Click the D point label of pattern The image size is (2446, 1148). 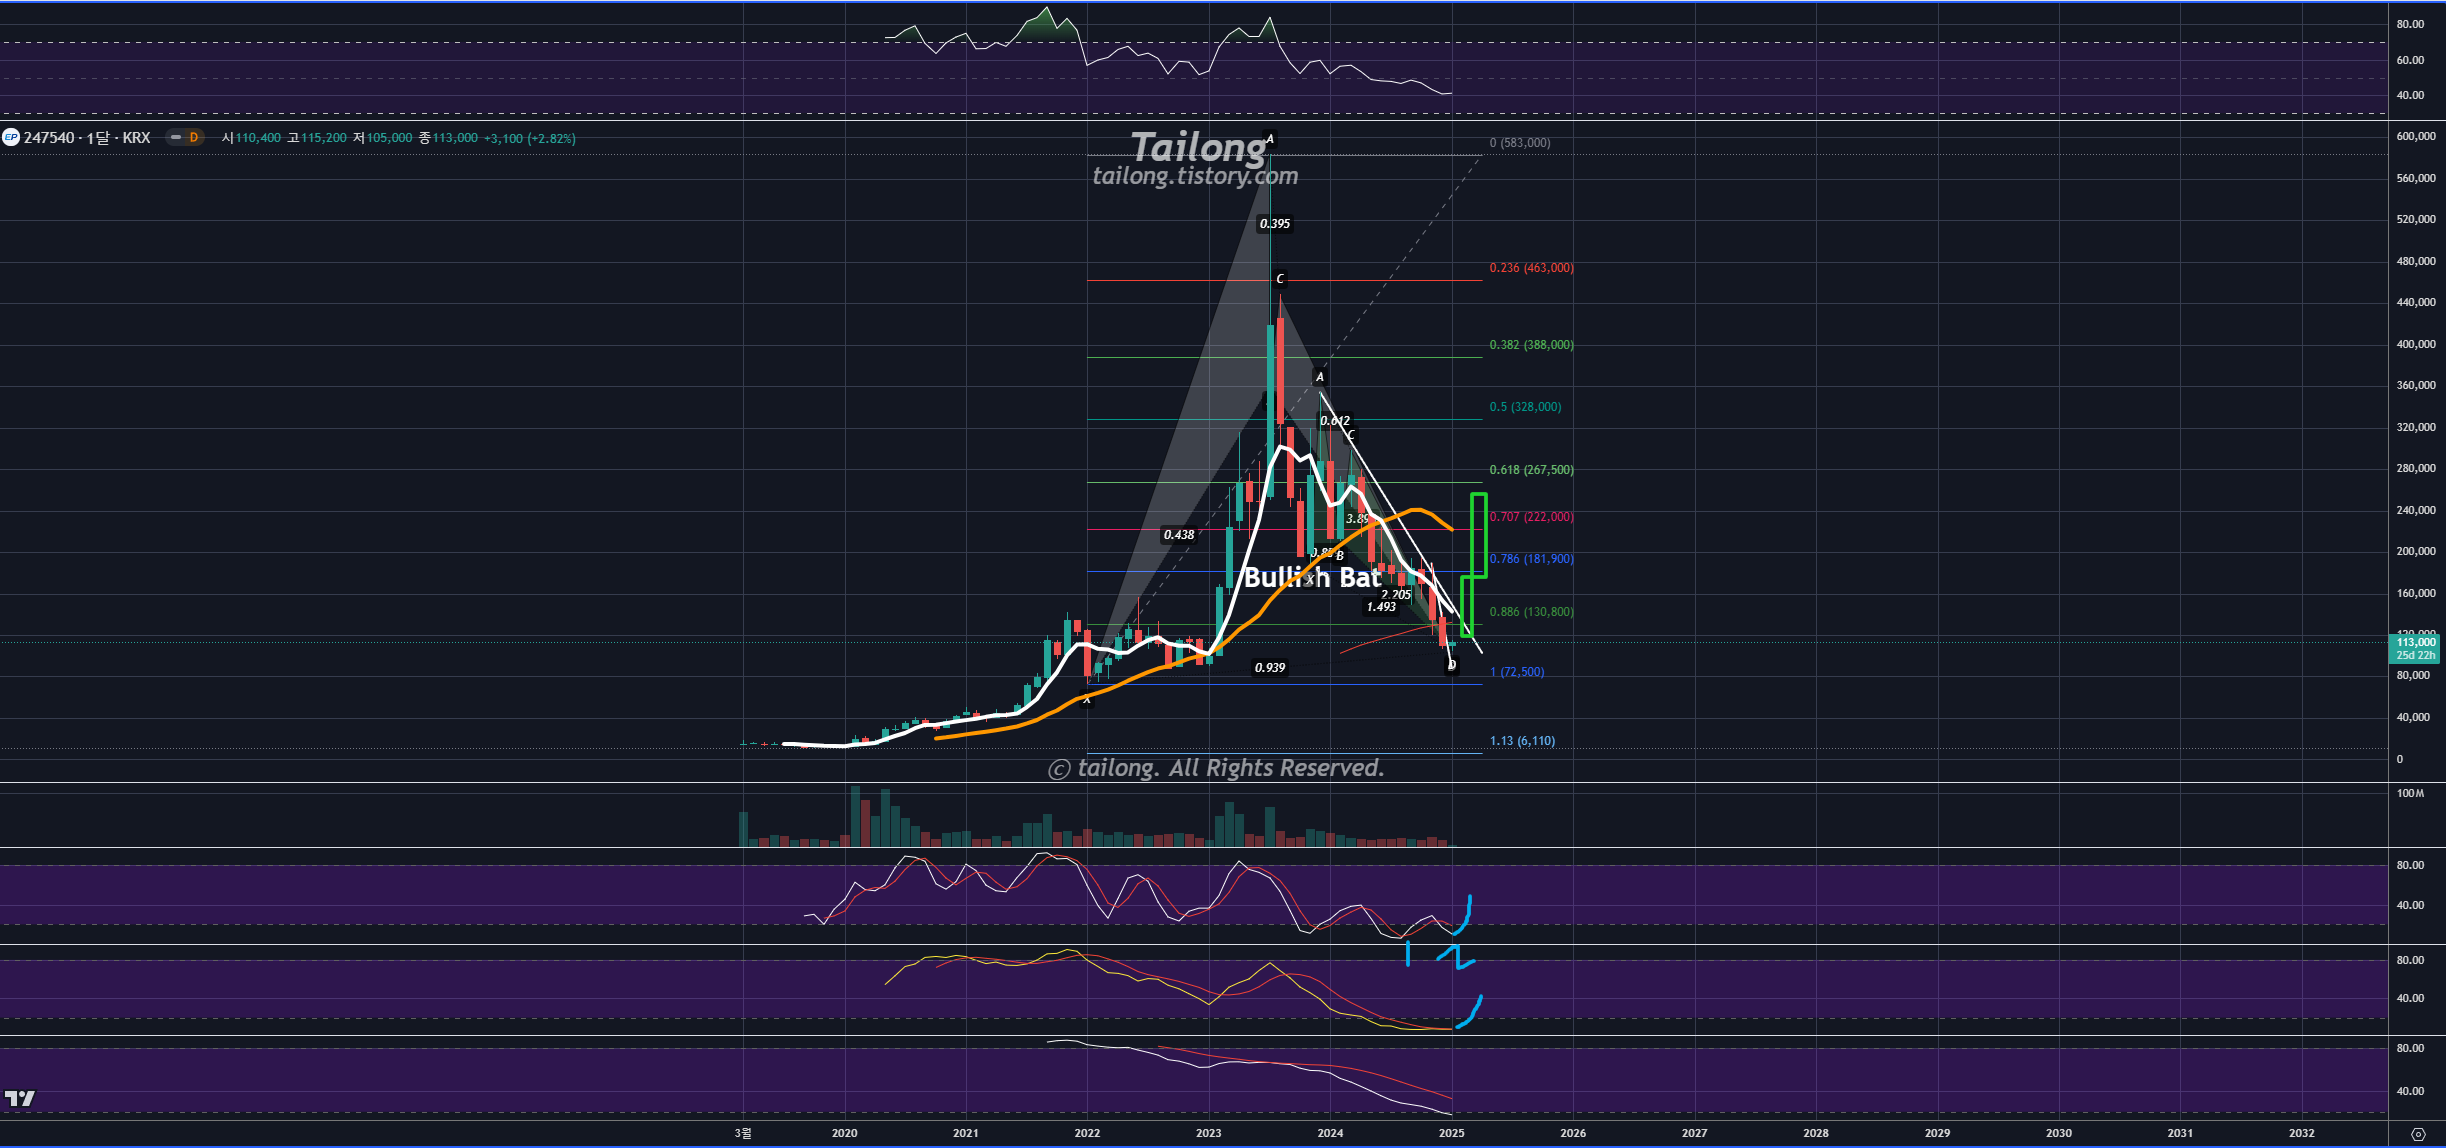coord(1451,665)
